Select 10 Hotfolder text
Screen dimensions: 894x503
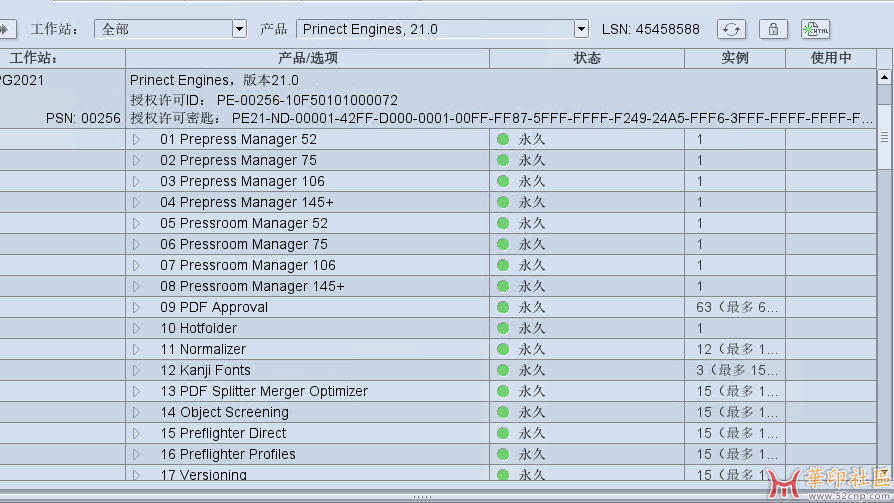(x=198, y=328)
